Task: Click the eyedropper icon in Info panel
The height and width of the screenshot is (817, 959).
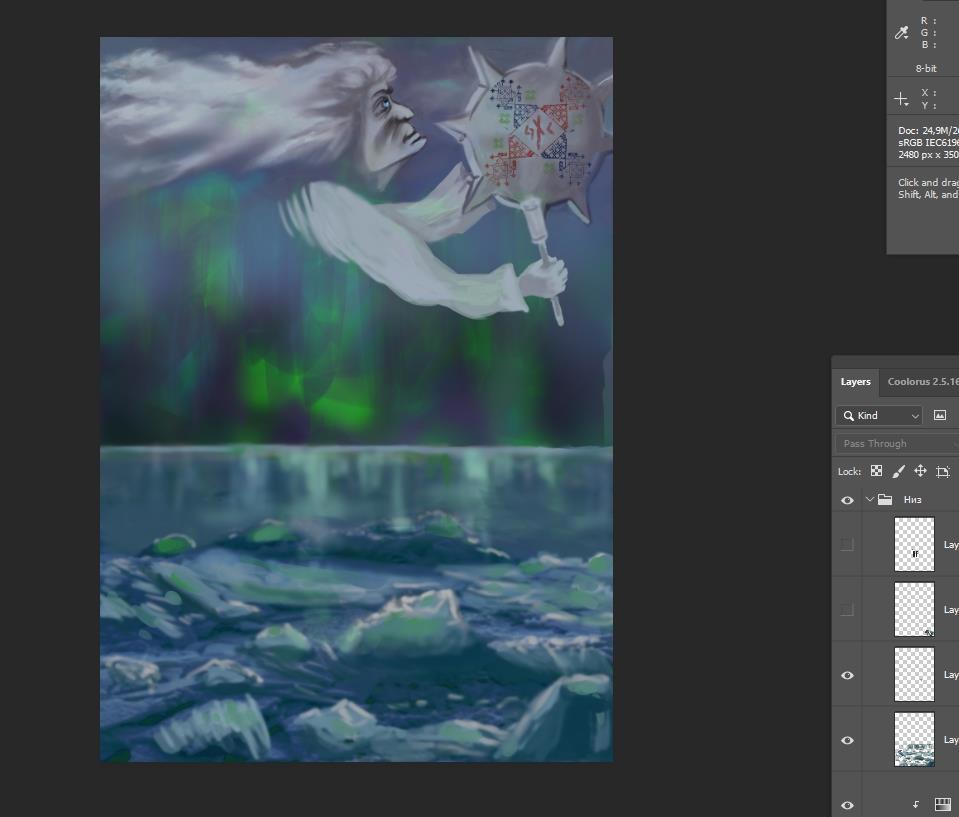Action: 901,33
